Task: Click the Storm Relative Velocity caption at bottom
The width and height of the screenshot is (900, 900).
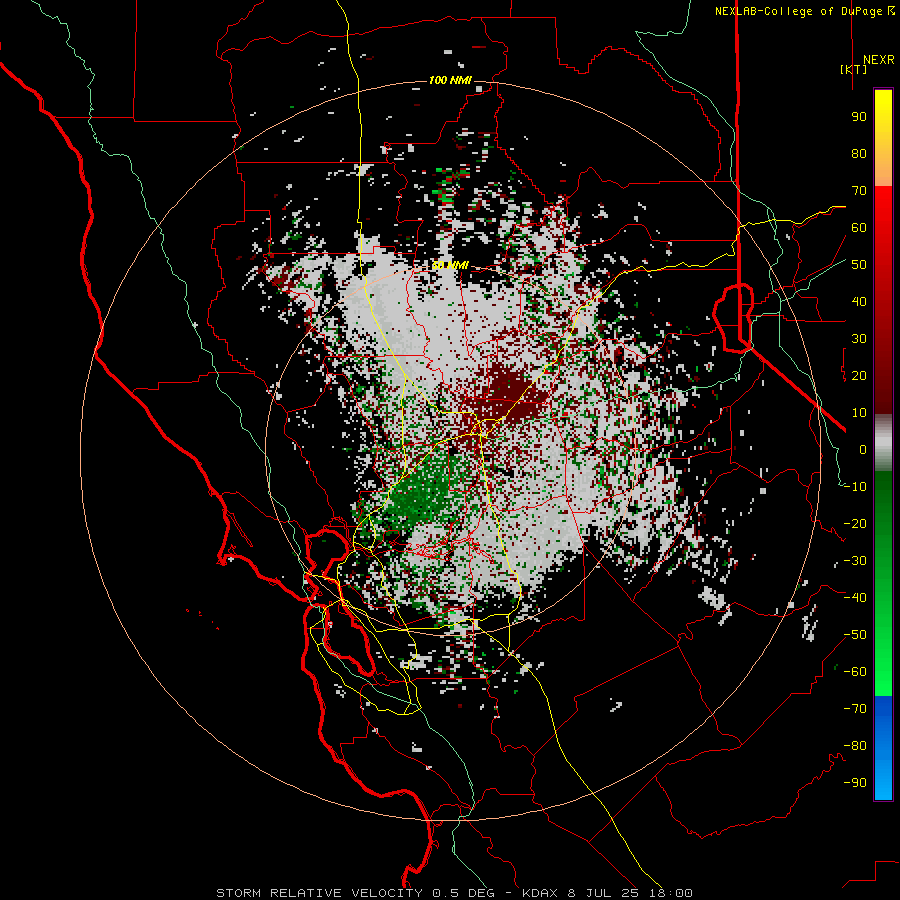Action: (454, 893)
